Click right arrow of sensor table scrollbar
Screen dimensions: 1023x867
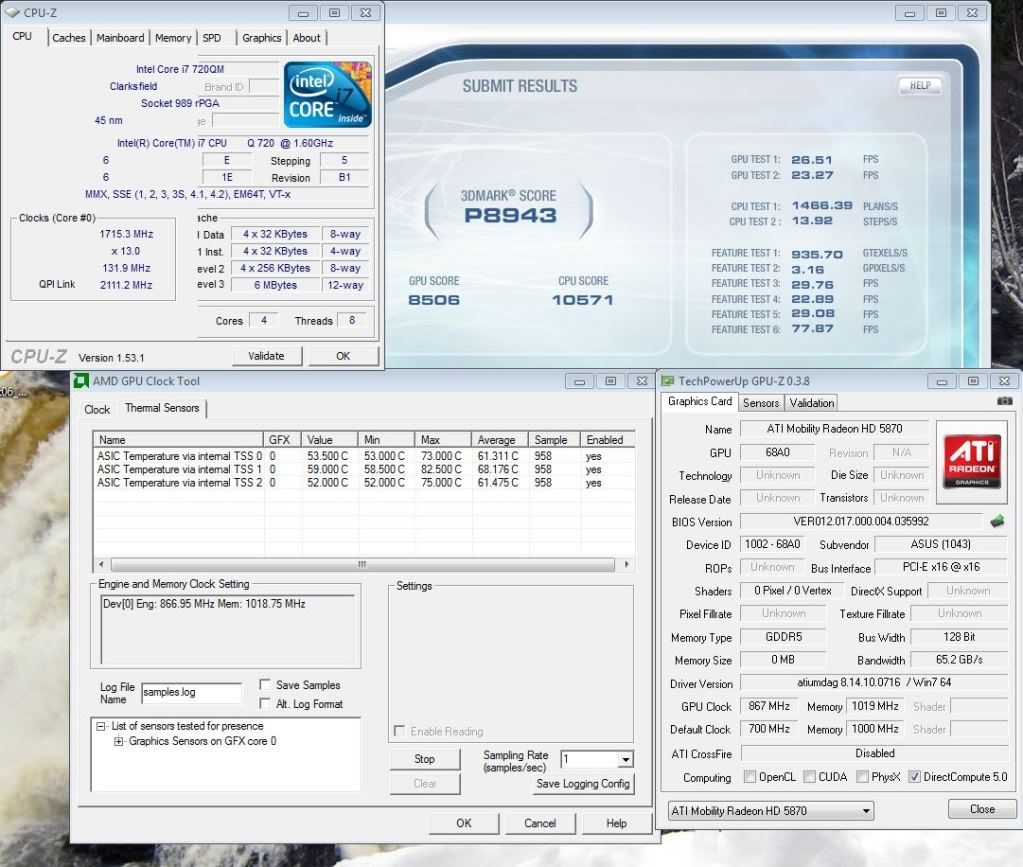tap(627, 564)
